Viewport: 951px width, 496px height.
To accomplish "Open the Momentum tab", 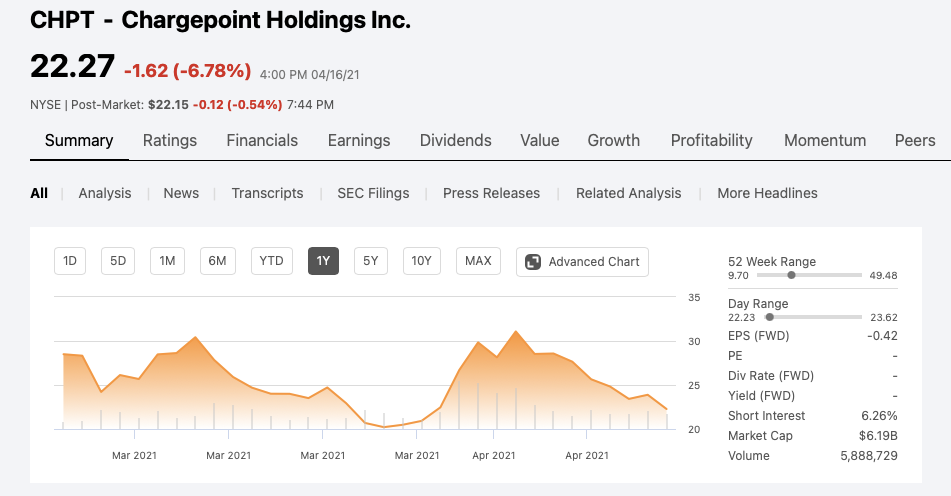I will coord(825,141).
